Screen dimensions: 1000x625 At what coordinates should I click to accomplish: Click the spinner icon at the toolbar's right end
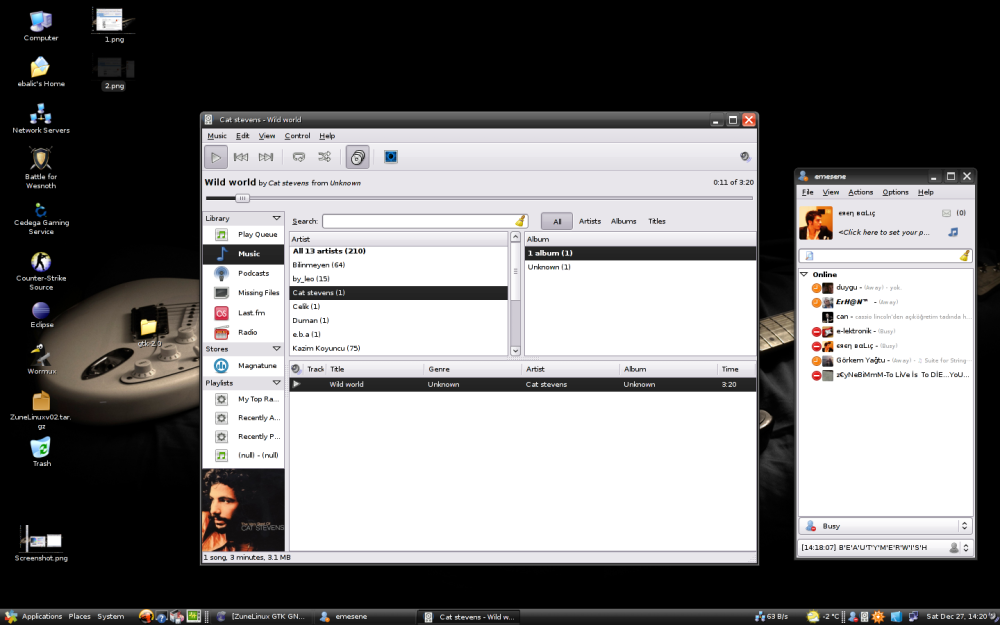pos(744,157)
